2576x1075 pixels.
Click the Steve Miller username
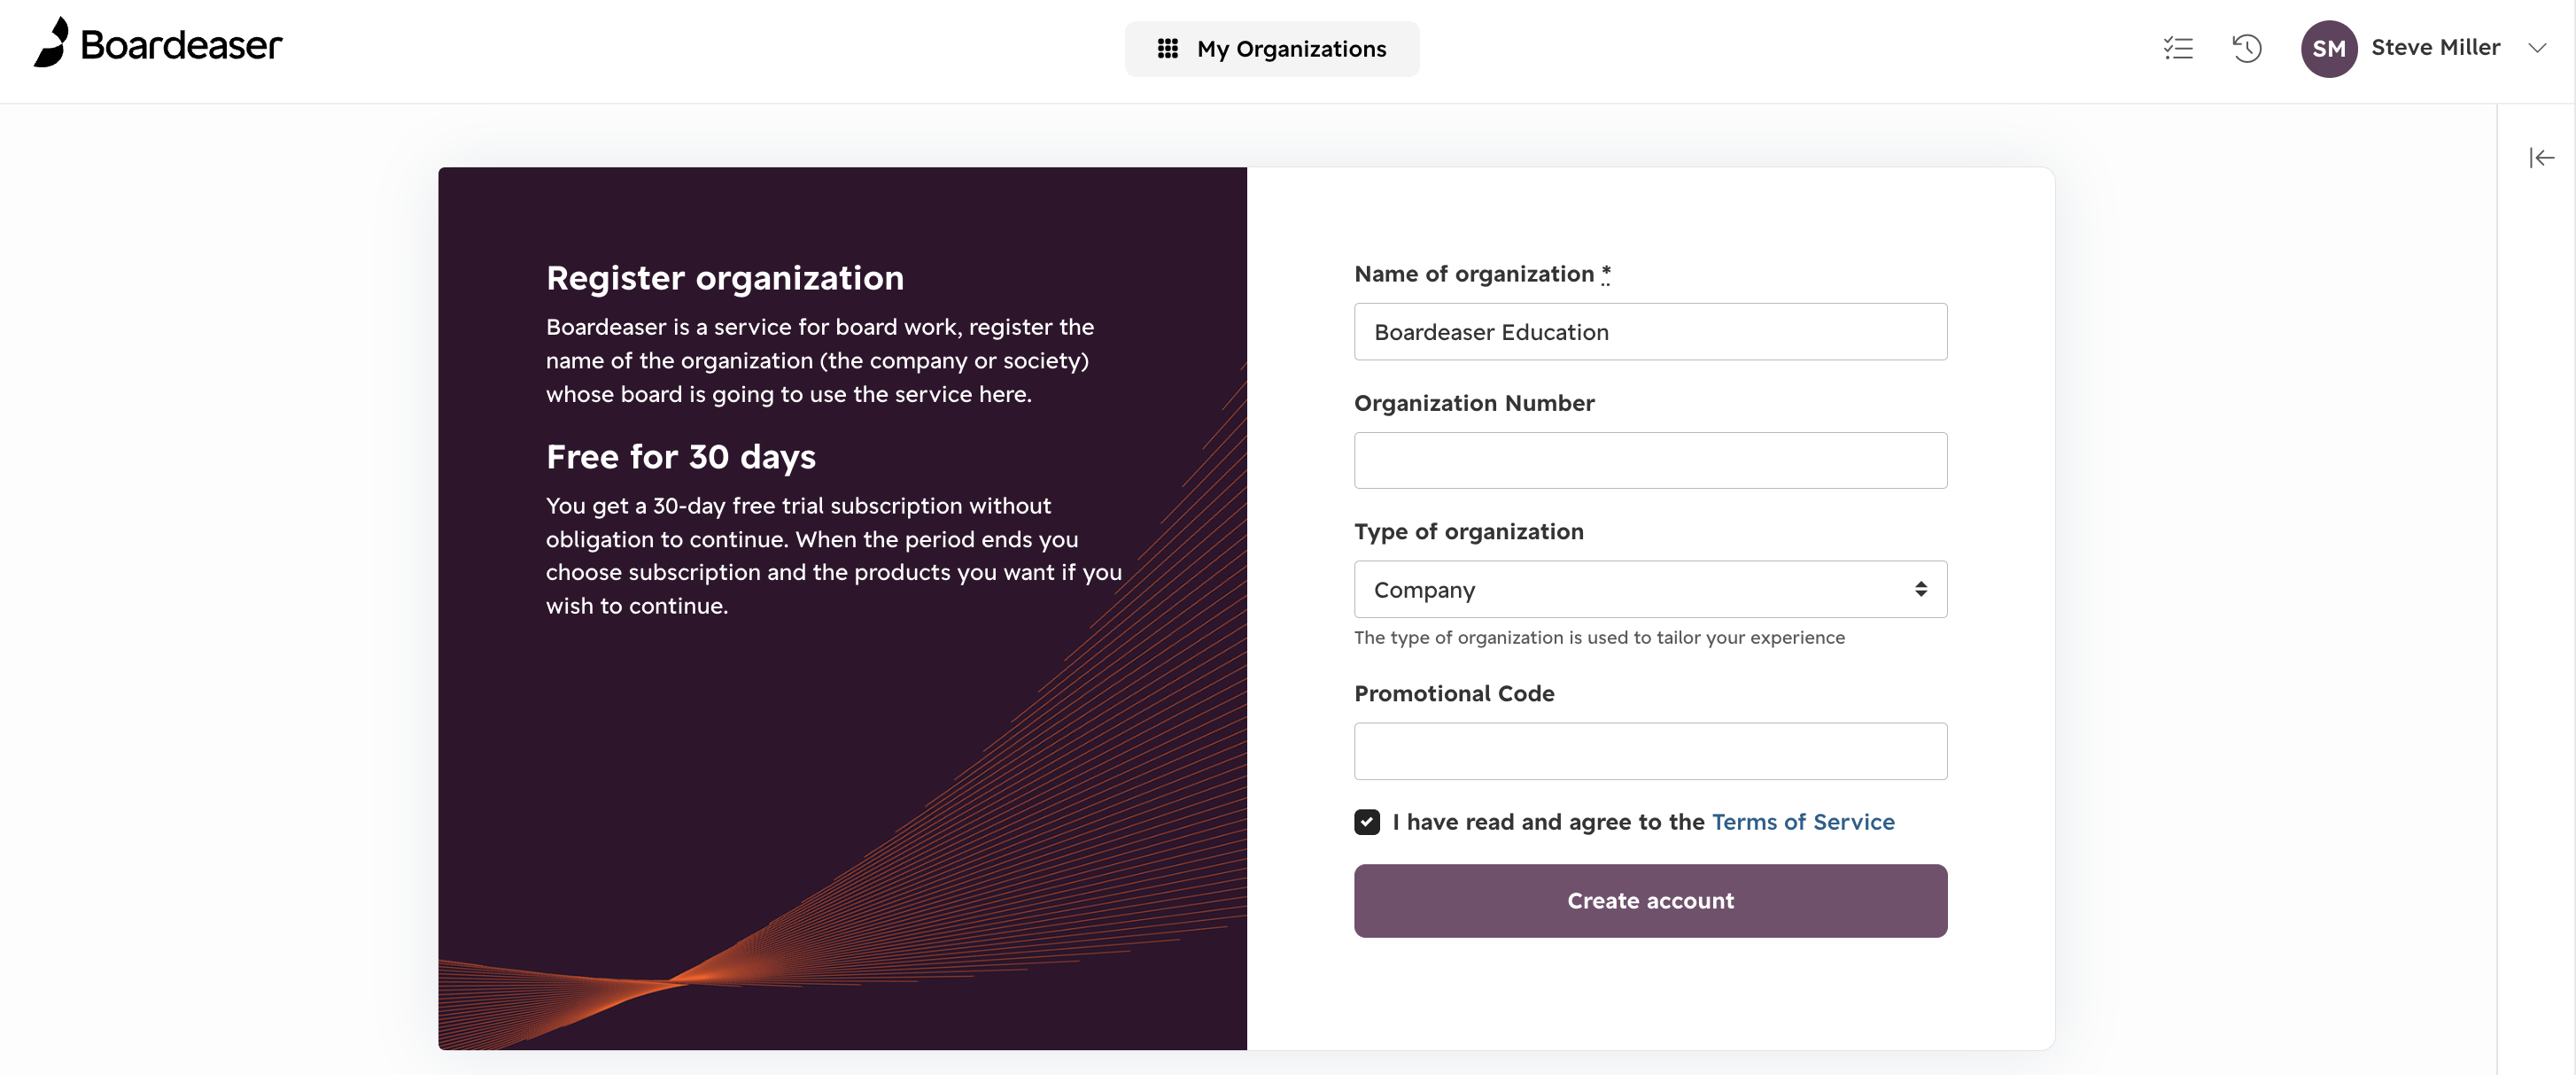[2435, 48]
